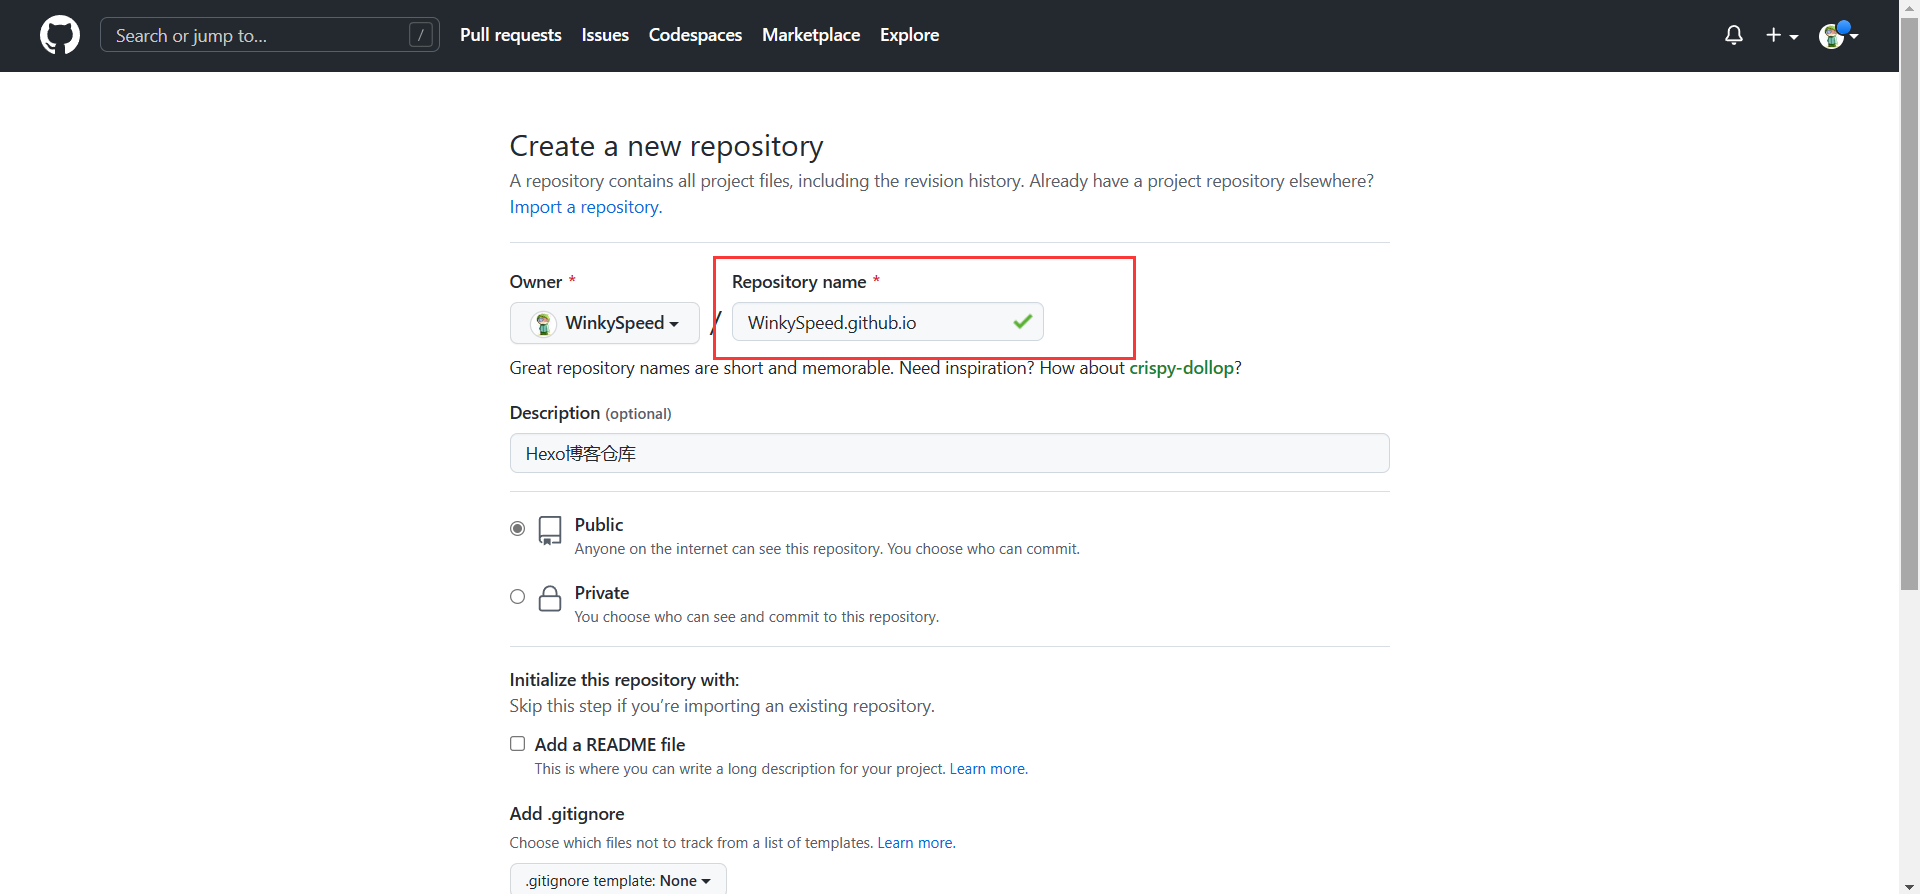
Task: Click the 'Private' option label
Action: 602,593
